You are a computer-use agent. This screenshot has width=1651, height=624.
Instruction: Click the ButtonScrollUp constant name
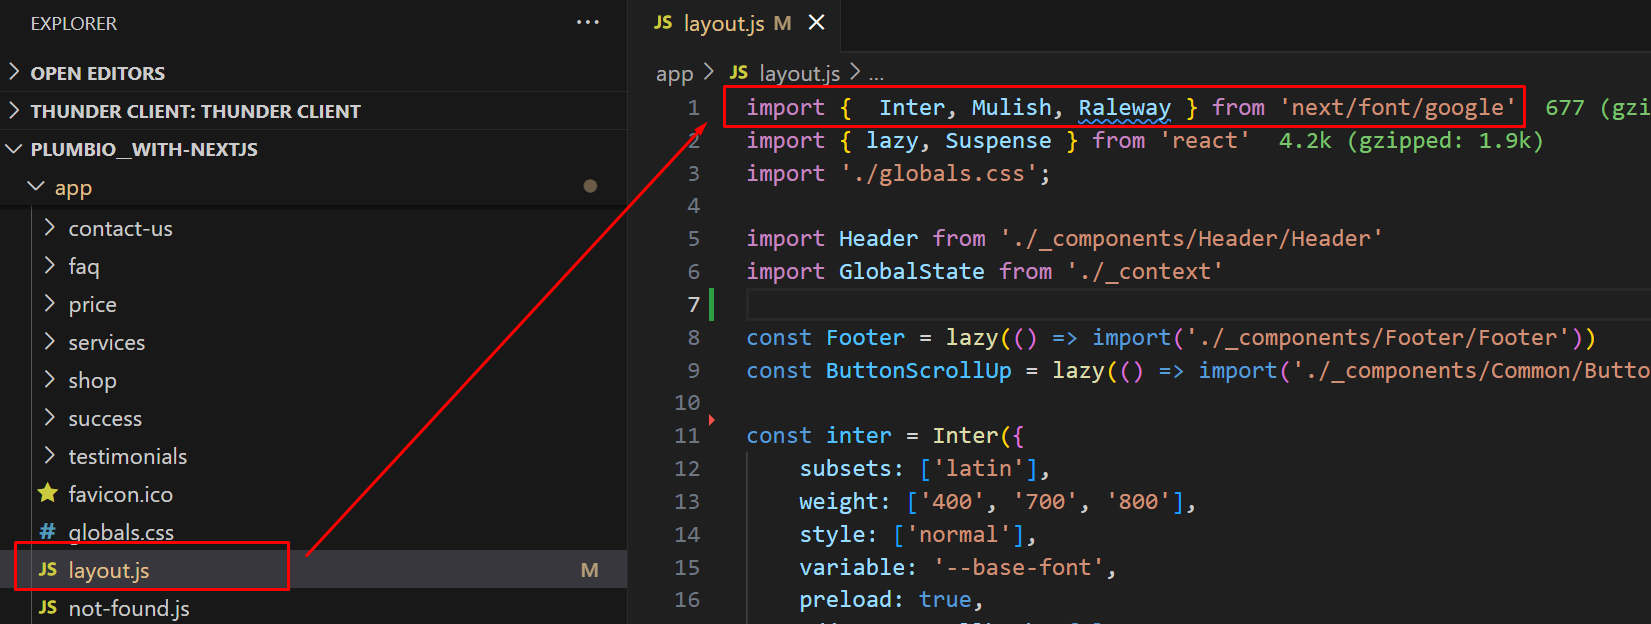click(918, 370)
